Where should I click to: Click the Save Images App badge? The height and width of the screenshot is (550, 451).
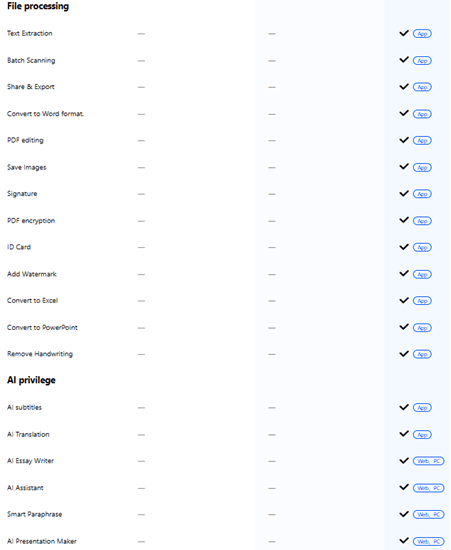[422, 168]
